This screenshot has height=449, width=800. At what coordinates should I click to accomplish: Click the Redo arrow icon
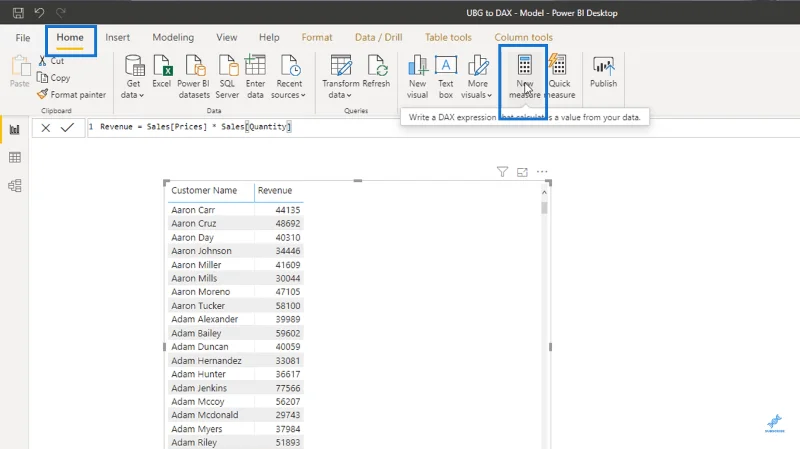pos(61,12)
